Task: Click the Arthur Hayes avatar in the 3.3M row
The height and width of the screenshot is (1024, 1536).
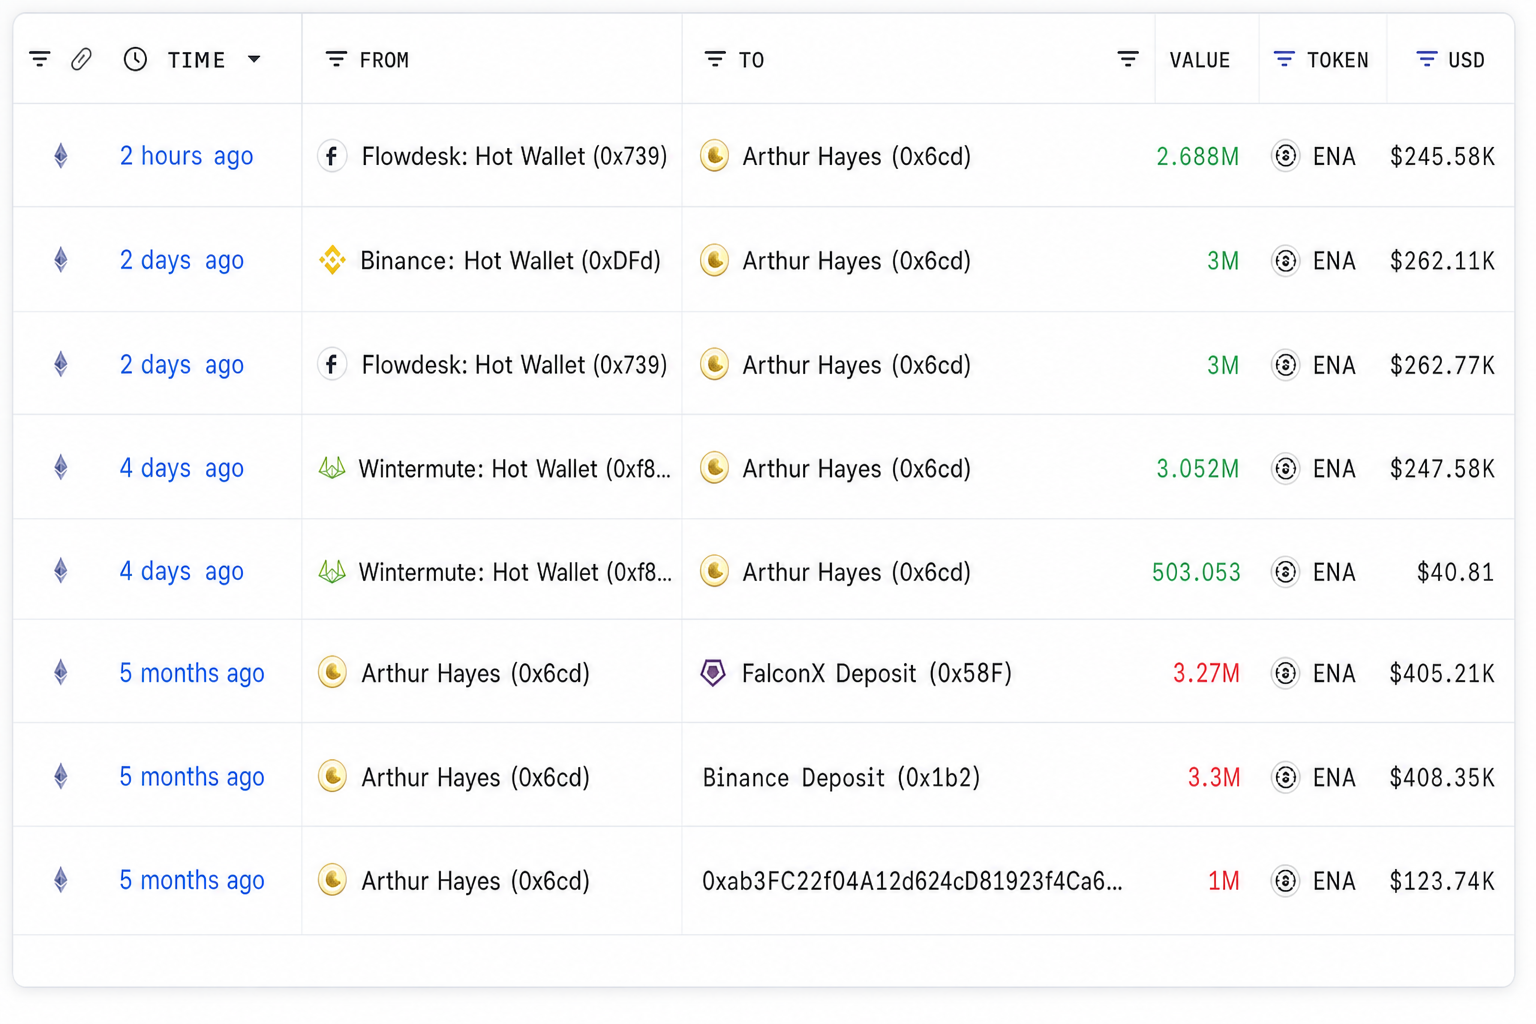Action: point(332,776)
